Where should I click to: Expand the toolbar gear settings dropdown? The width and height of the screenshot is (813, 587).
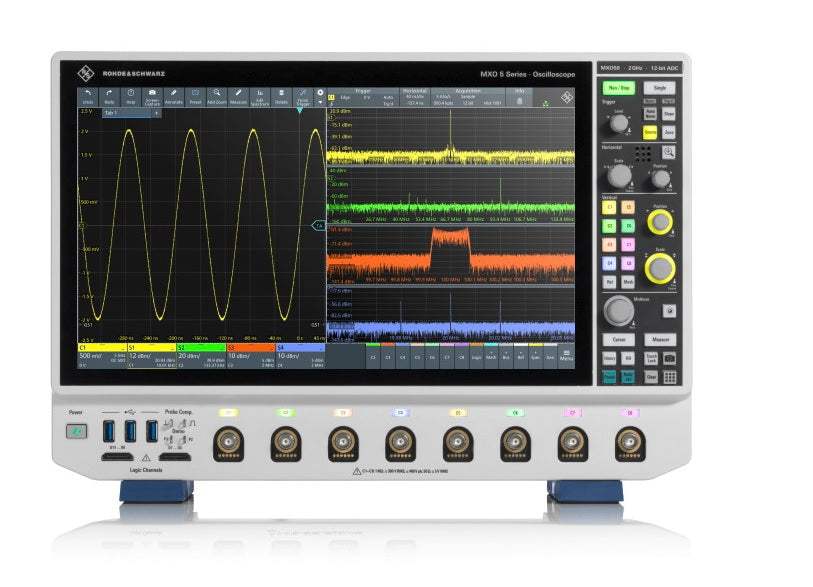(x=320, y=97)
